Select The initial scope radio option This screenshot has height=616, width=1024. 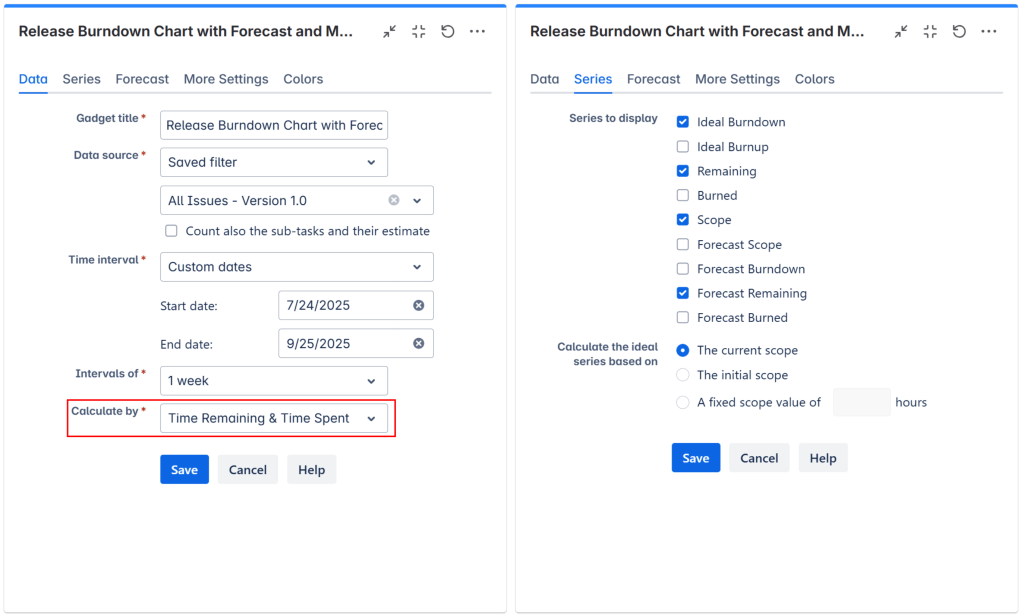[683, 375]
